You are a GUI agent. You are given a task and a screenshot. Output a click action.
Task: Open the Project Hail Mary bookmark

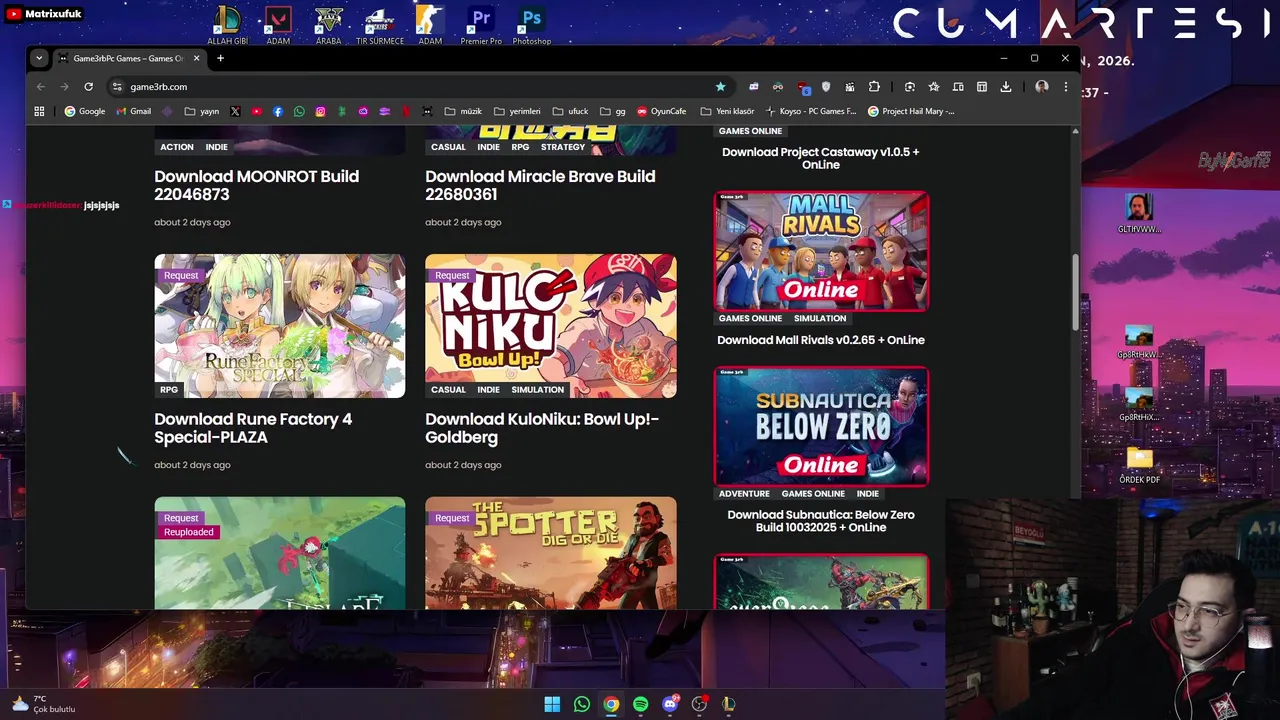[x=911, y=111]
